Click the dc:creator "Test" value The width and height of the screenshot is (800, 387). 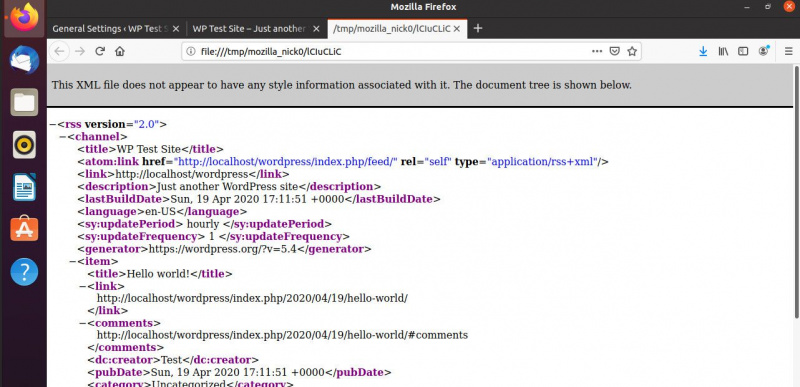[171, 360]
